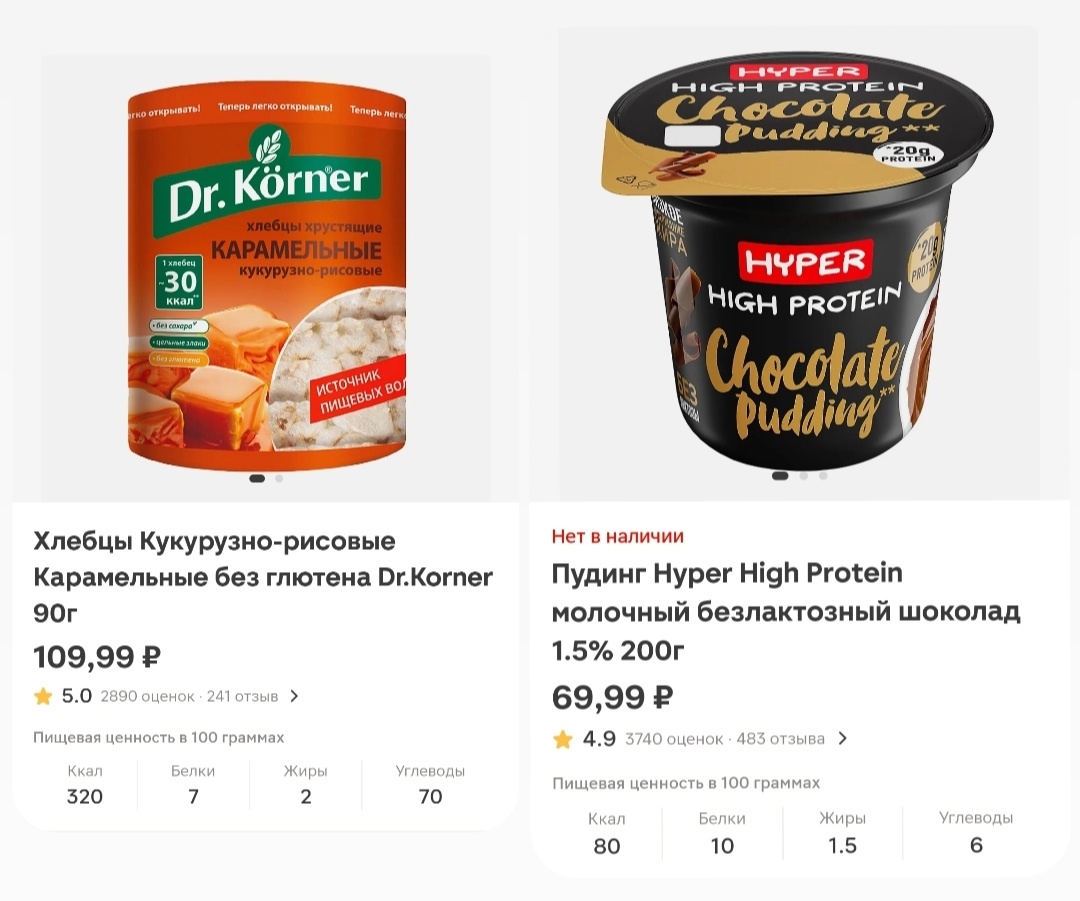This screenshot has width=1080, height=901.
Task: Select the first carousel dot under the pudding
Action: click(x=780, y=475)
